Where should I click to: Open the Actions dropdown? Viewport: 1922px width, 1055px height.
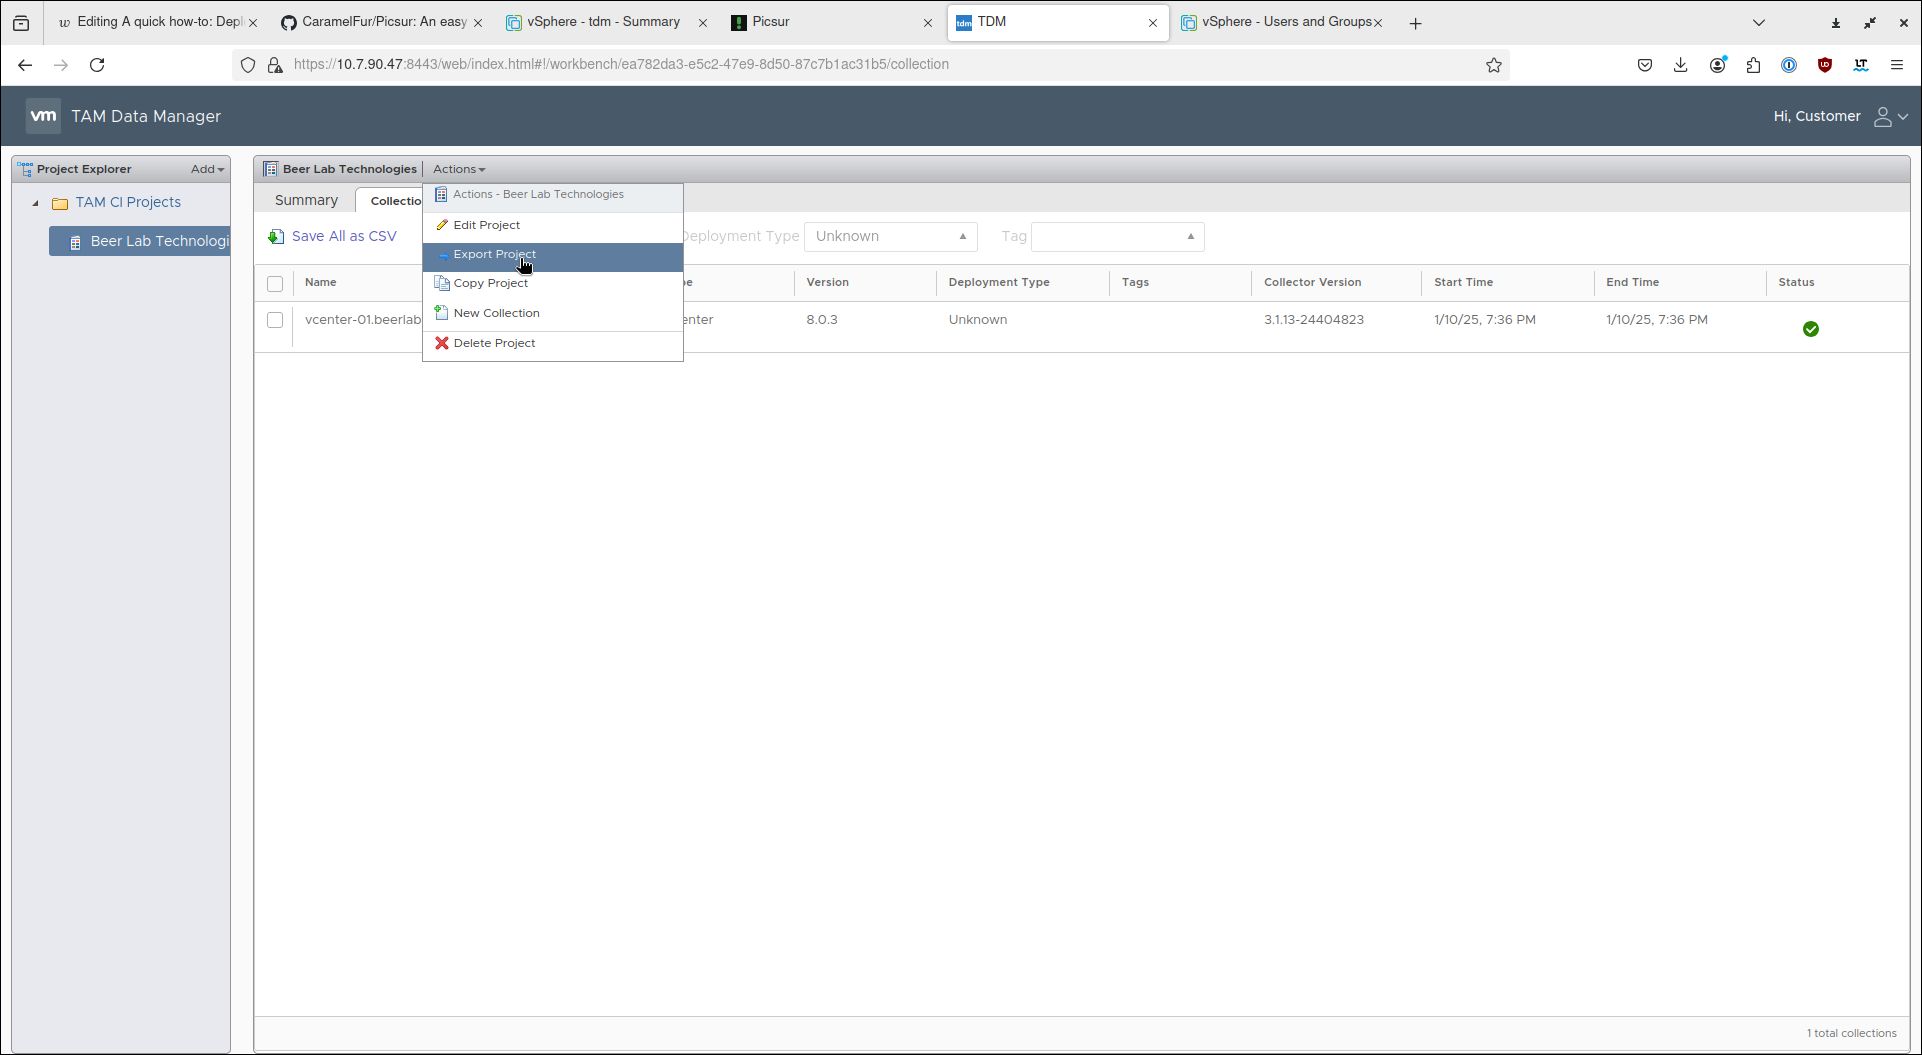pos(459,169)
